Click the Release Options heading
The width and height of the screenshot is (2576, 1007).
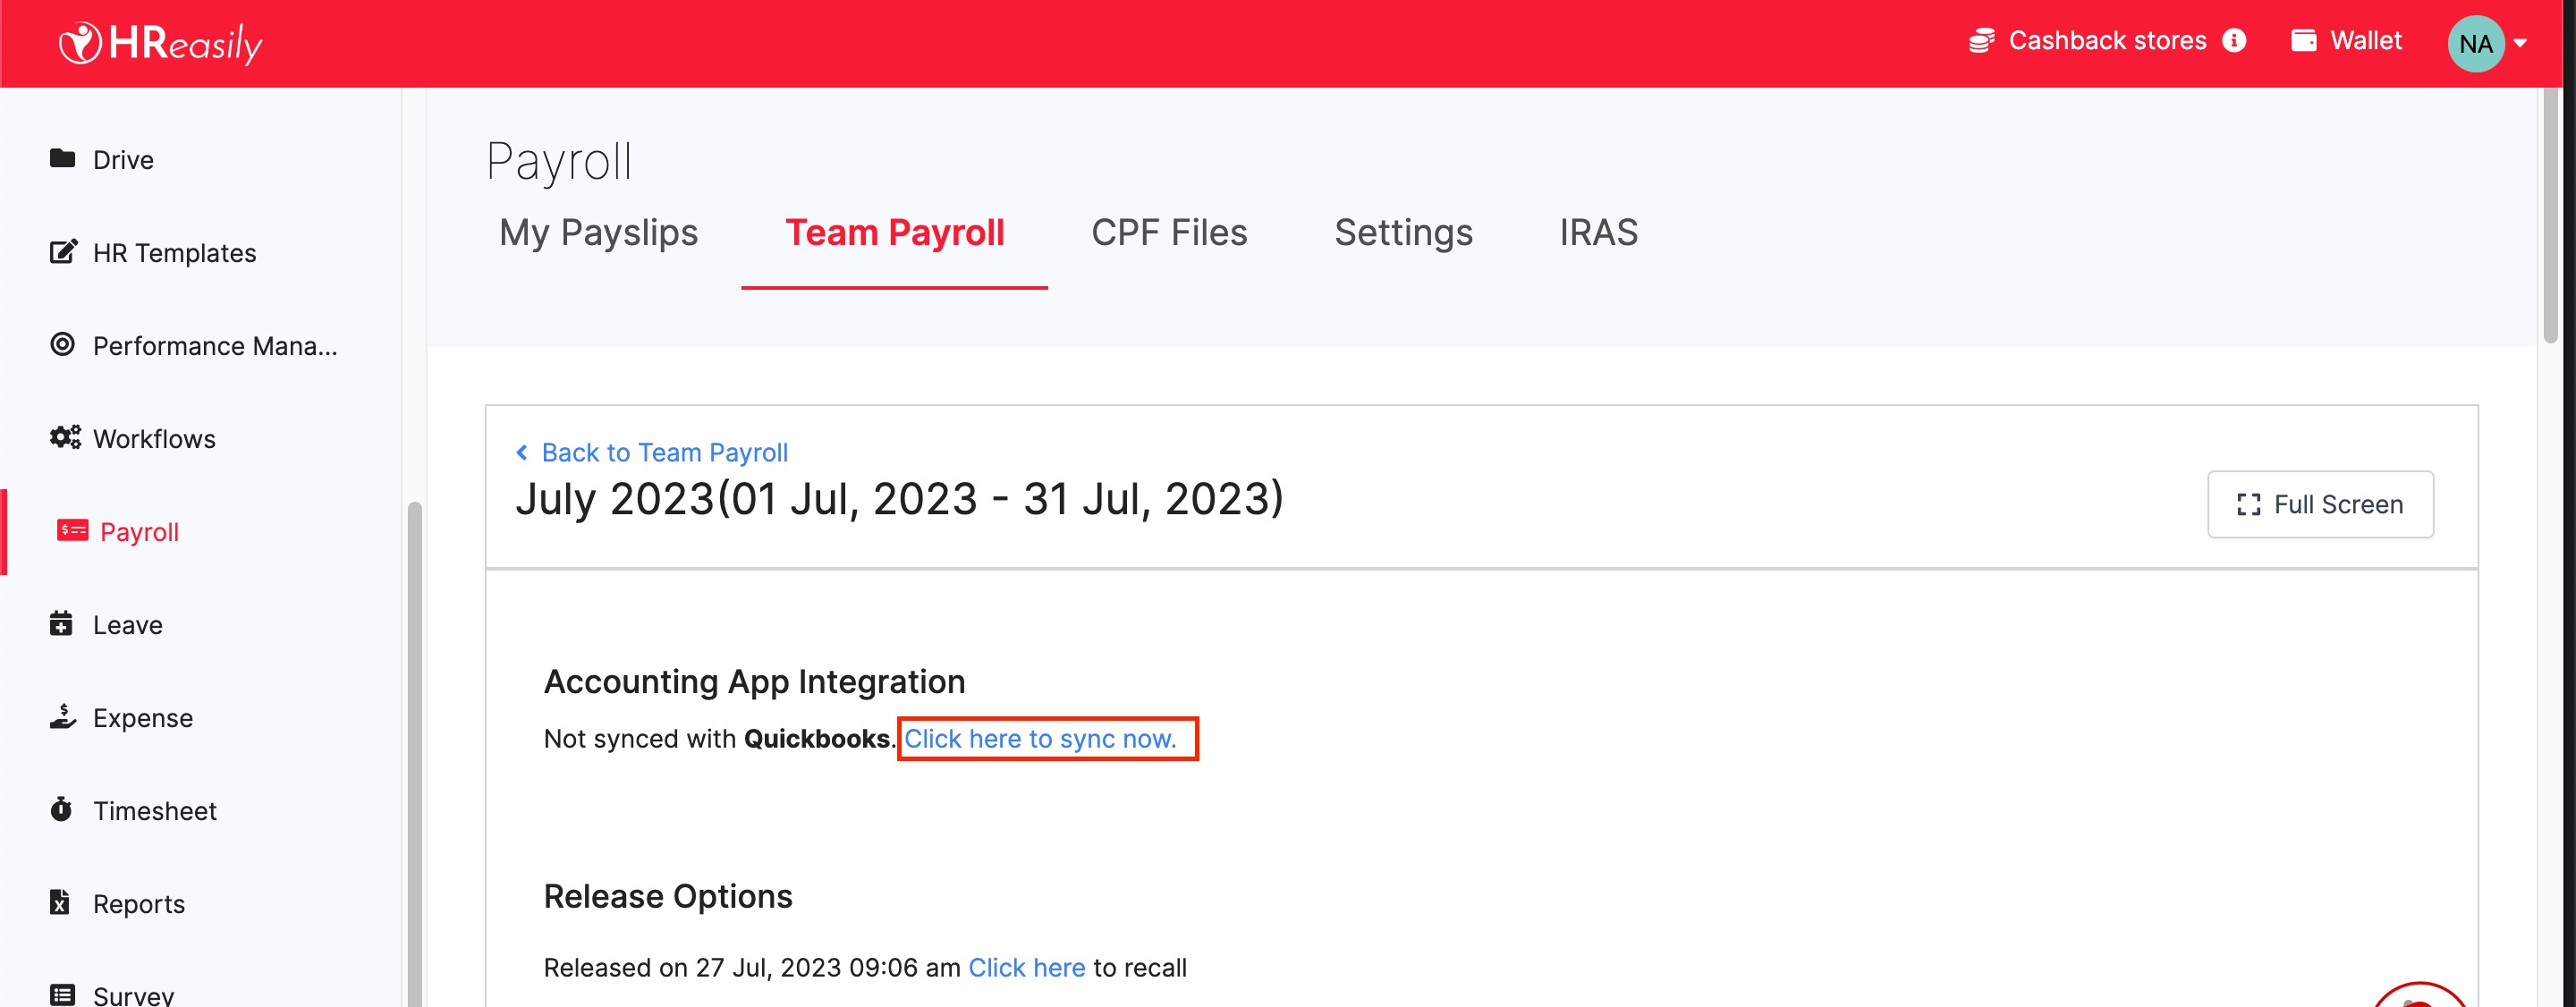pyautogui.click(x=667, y=896)
